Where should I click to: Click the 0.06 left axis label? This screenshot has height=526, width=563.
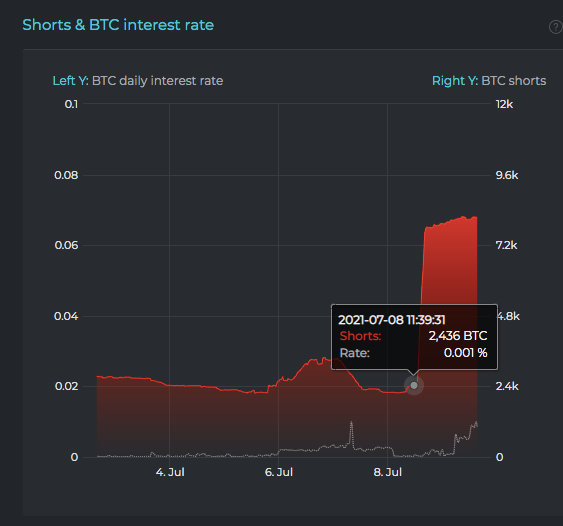66,245
